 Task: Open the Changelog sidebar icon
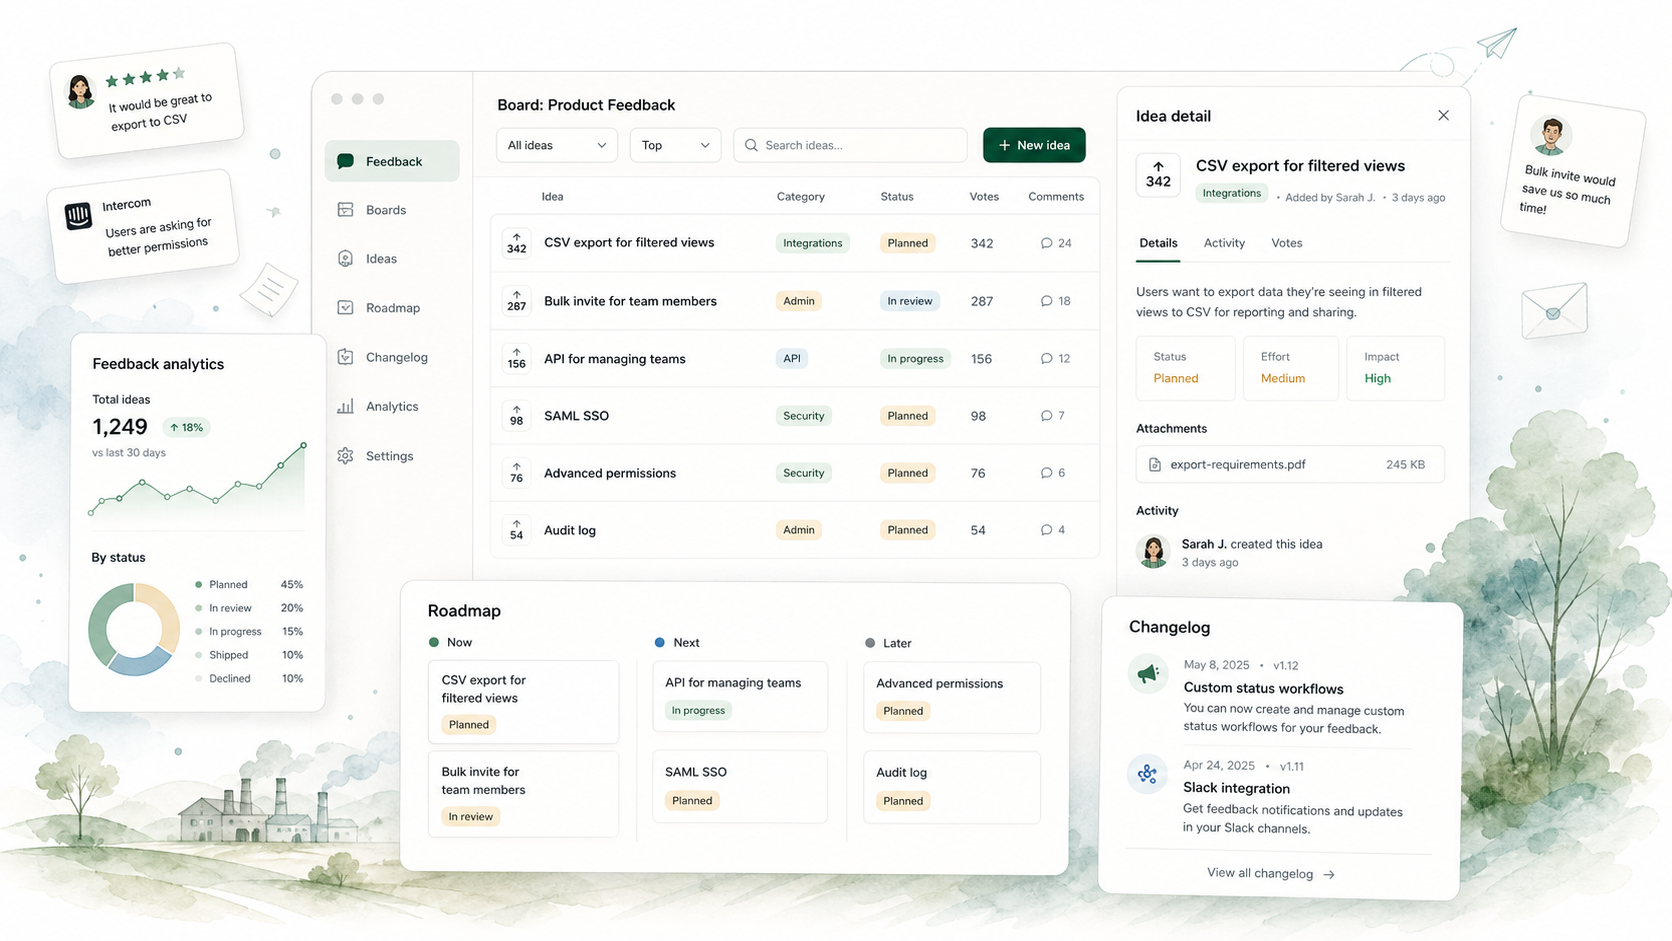tap(345, 357)
